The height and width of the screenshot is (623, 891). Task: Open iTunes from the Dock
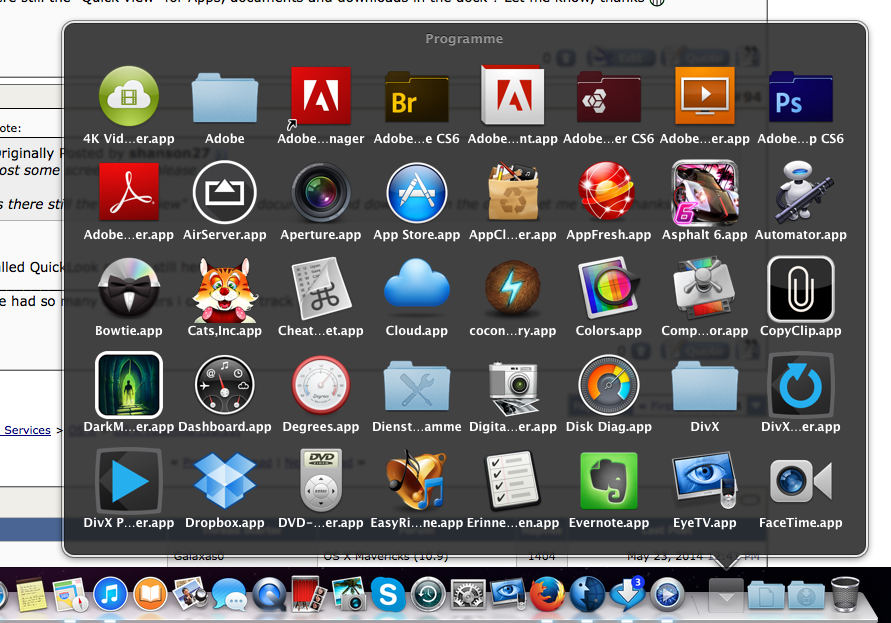pos(110,595)
